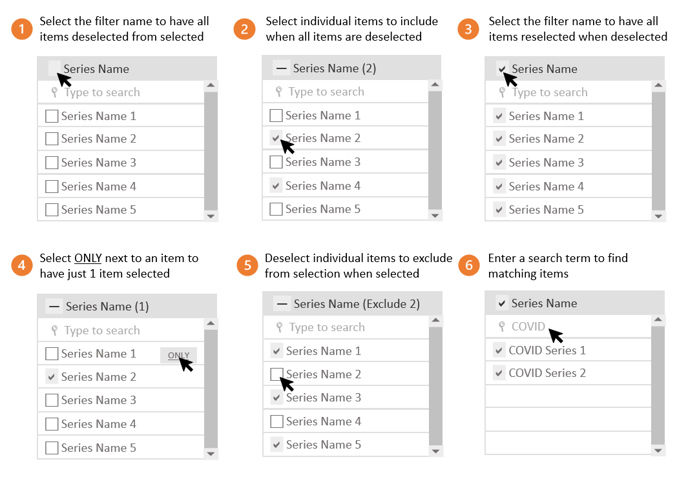This screenshot has height=477, width=688.
Task: Click the orange step 1 number badge
Action: (22, 29)
